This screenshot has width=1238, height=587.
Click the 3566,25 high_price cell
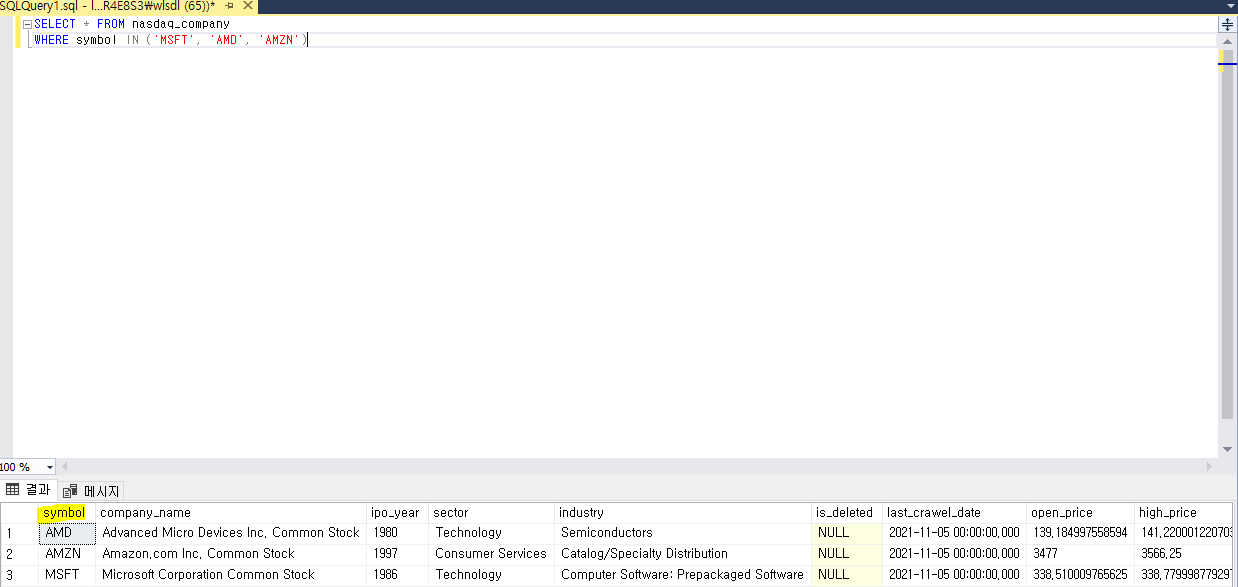click(x=1185, y=554)
